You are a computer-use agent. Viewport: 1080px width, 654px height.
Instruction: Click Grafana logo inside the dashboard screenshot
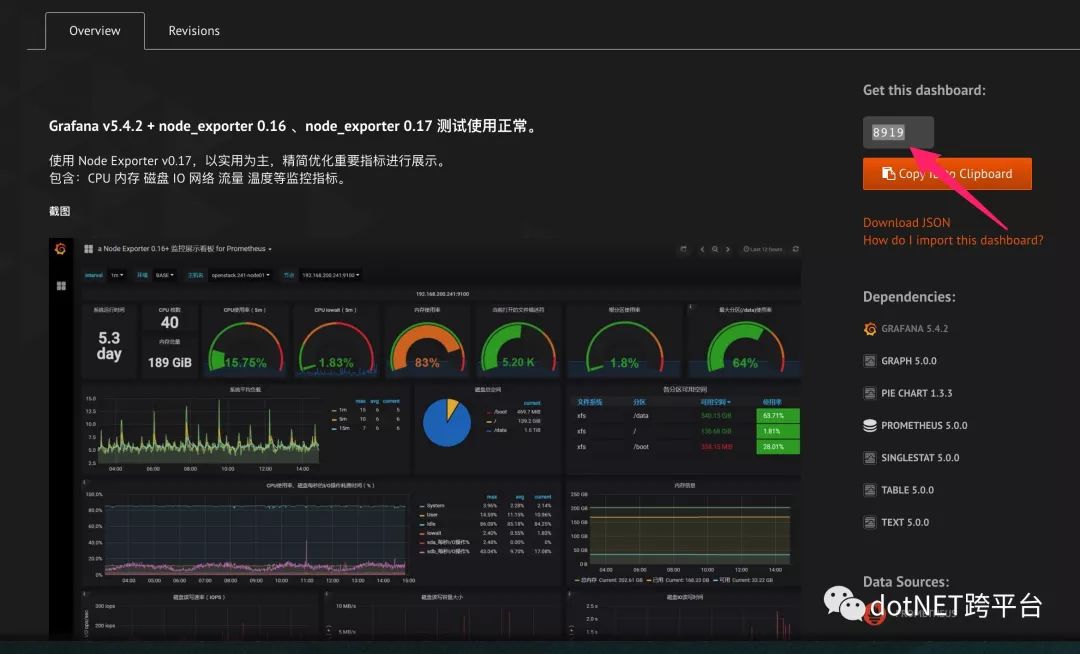point(61,249)
